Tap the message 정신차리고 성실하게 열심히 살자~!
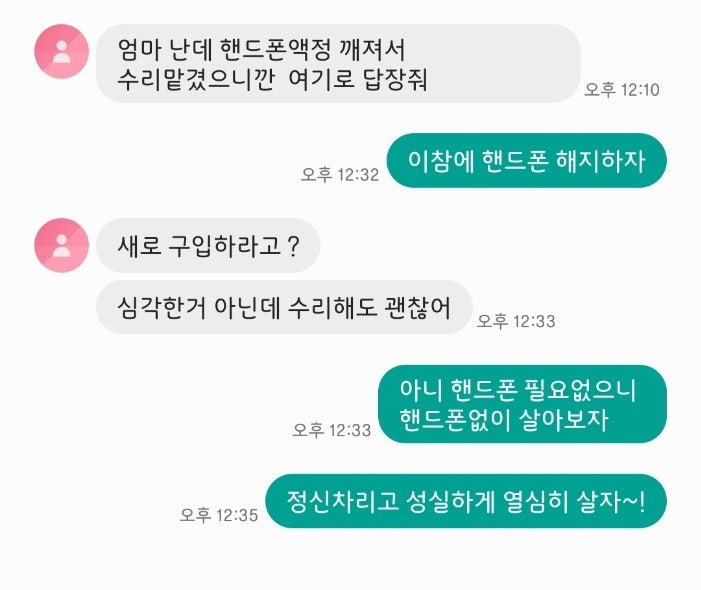The height and width of the screenshot is (590, 701). 466,501
